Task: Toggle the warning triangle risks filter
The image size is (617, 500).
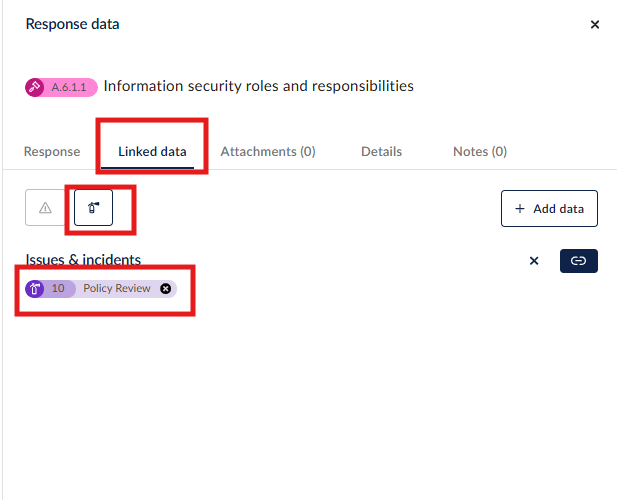Action: 46,208
